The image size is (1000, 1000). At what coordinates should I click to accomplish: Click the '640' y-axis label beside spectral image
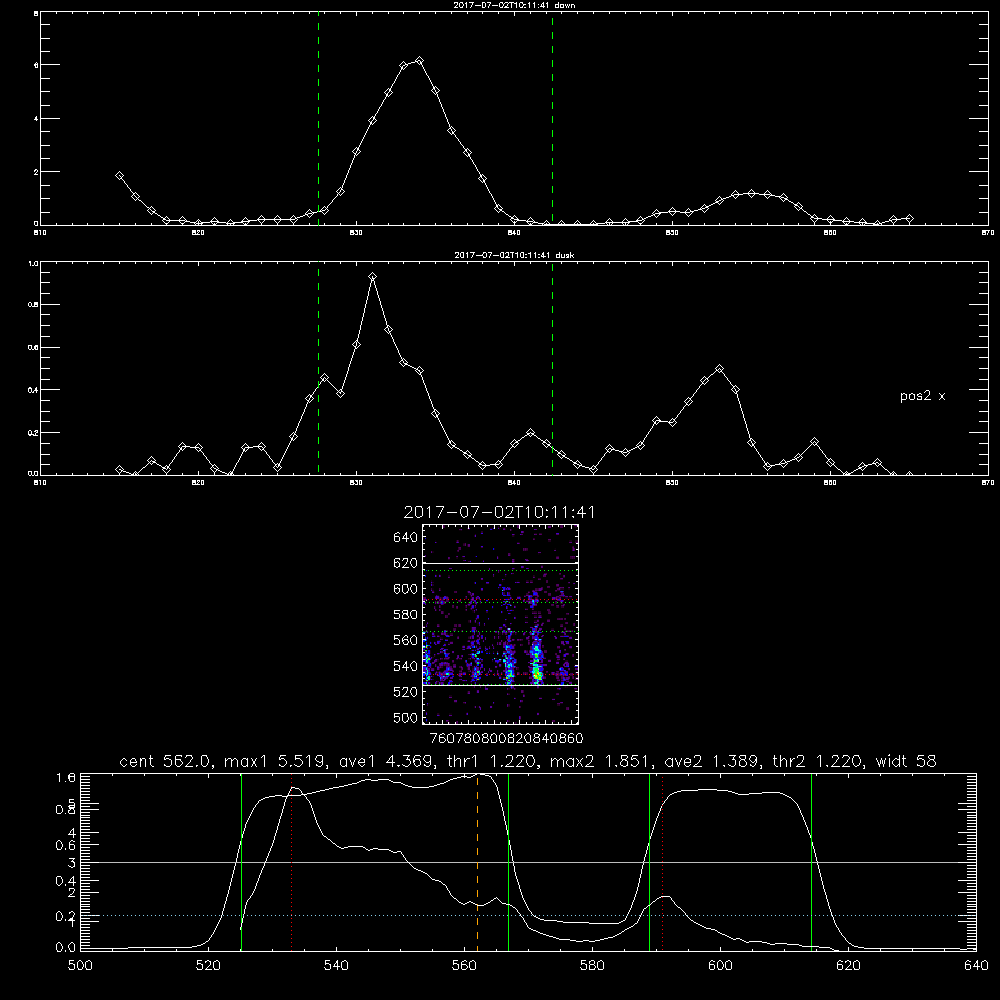pyautogui.click(x=406, y=538)
